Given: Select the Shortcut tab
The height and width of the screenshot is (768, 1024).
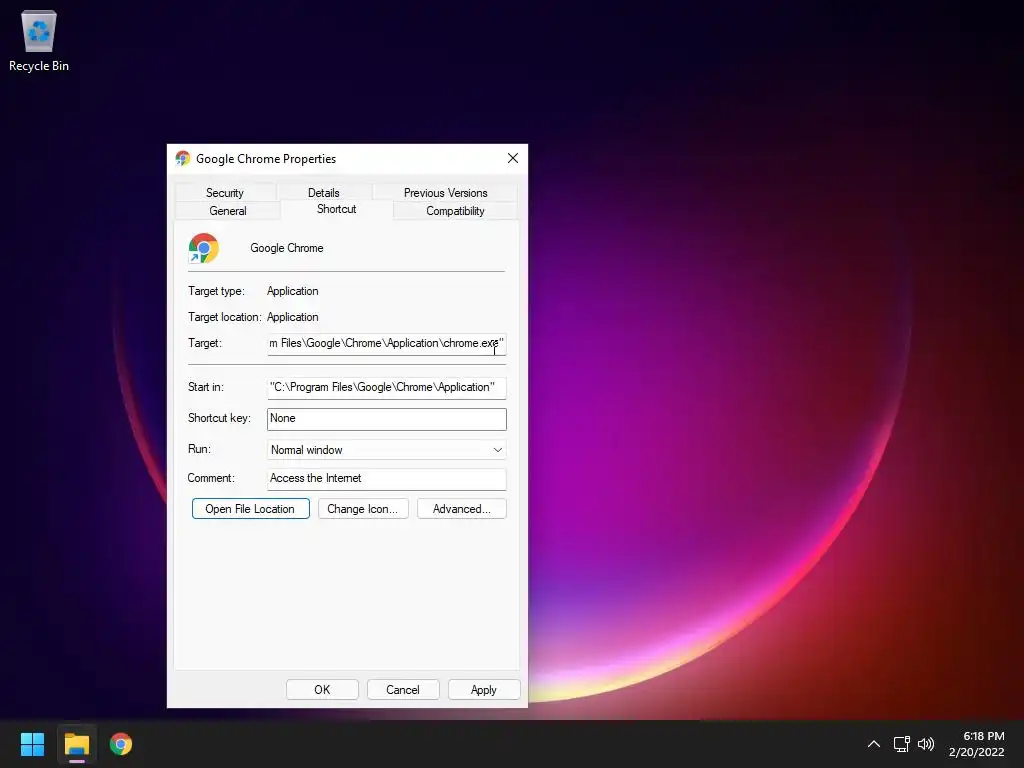Looking at the screenshot, I should click(x=336, y=209).
